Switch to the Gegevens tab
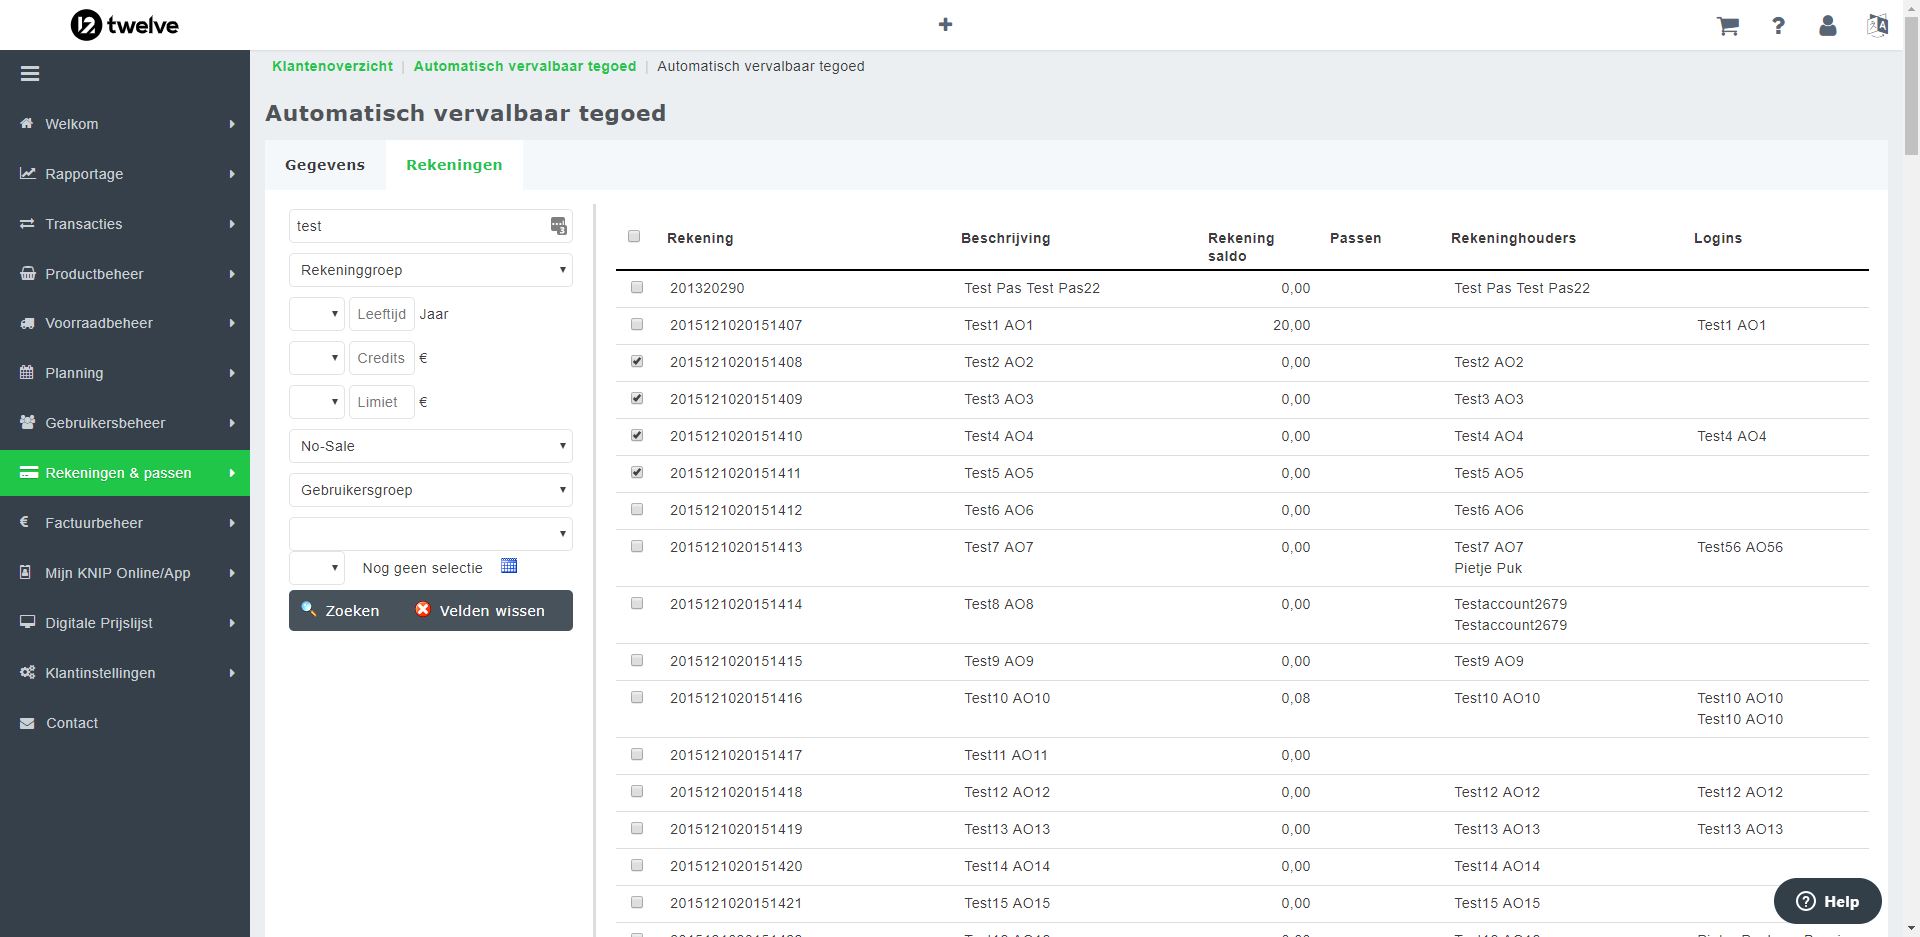 [x=325, y=165]
